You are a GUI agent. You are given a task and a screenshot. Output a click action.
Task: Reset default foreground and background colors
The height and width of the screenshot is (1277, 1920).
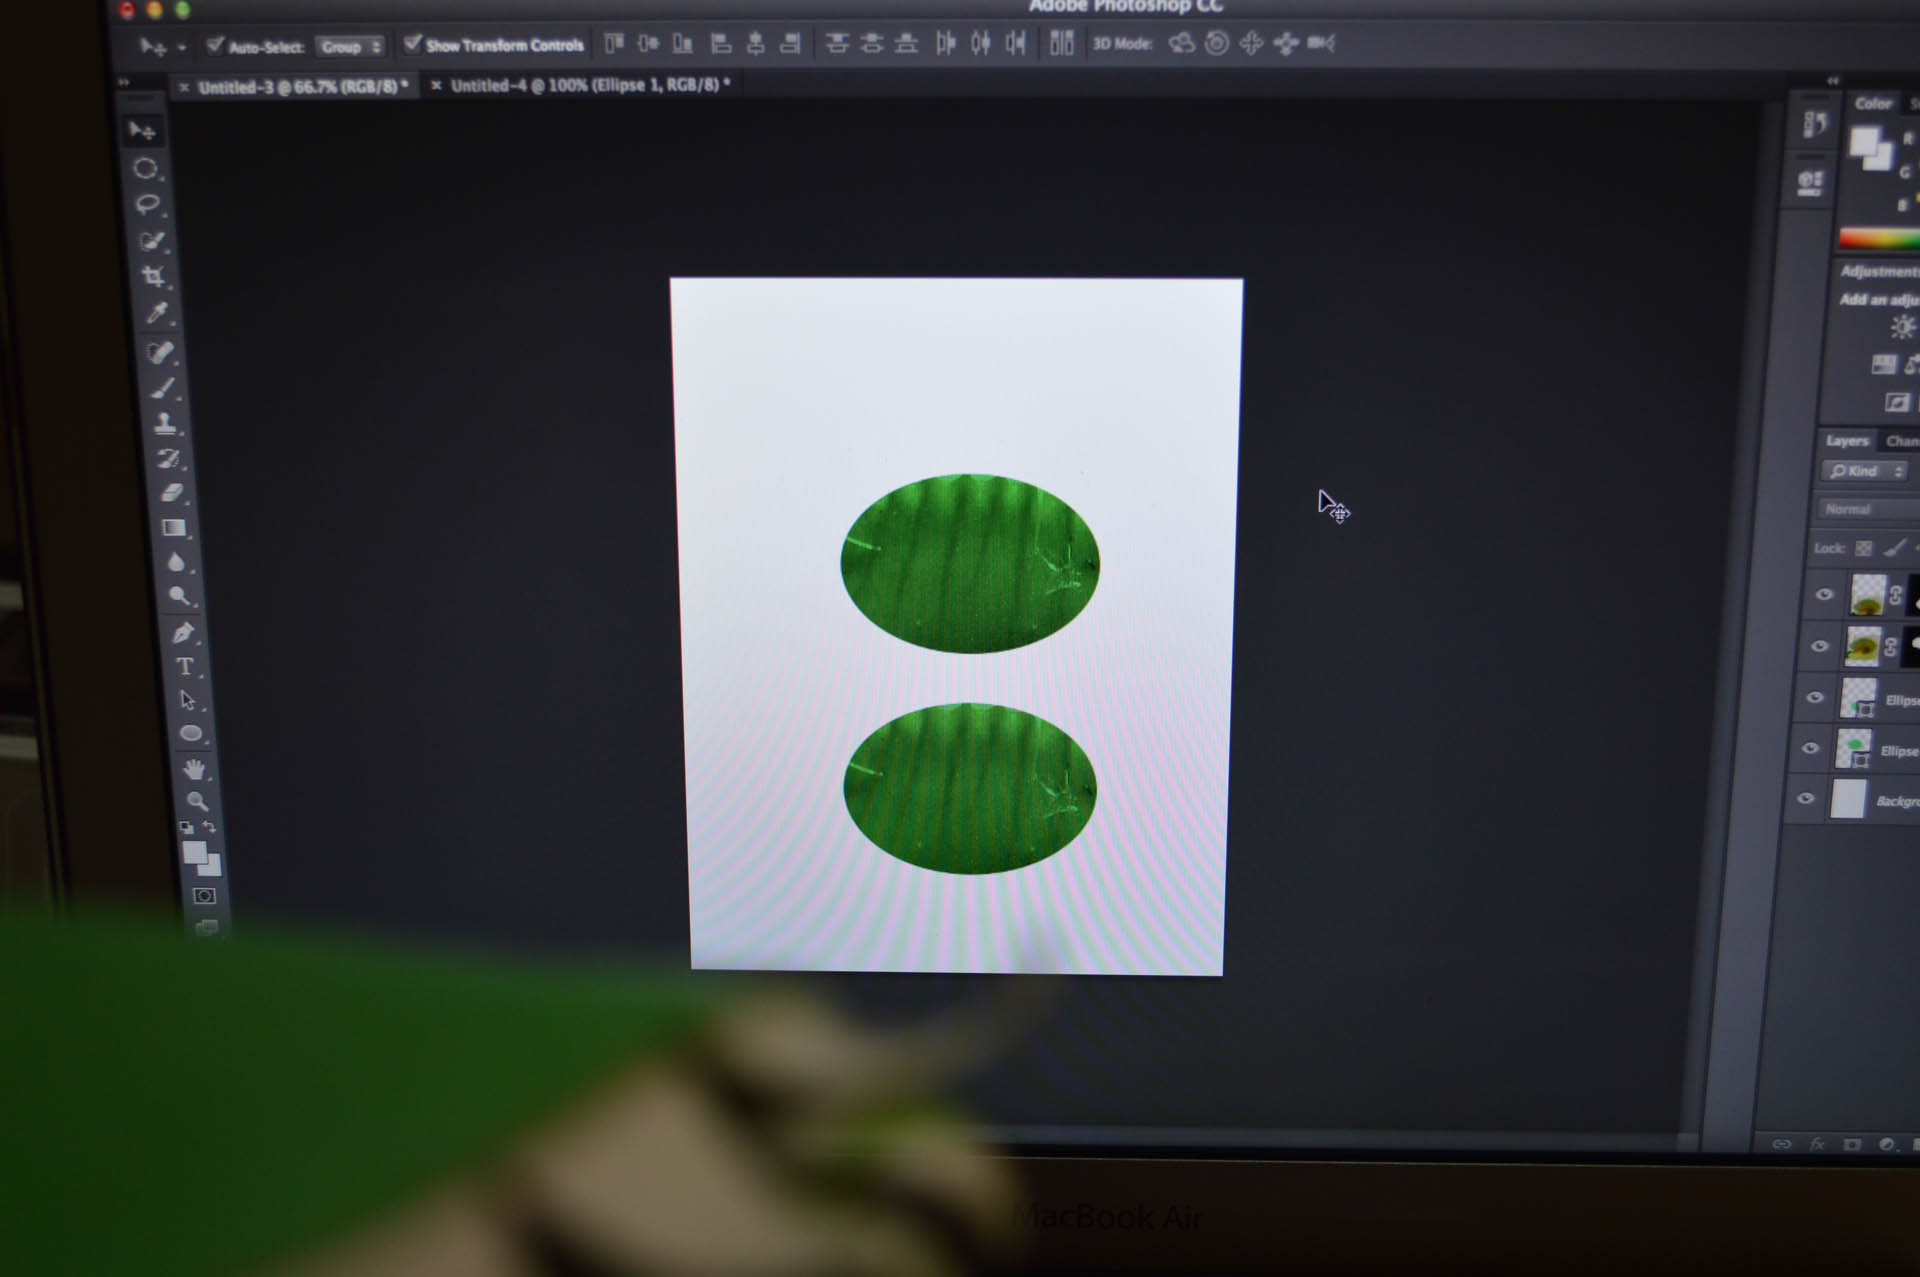[x=186, y=827]
